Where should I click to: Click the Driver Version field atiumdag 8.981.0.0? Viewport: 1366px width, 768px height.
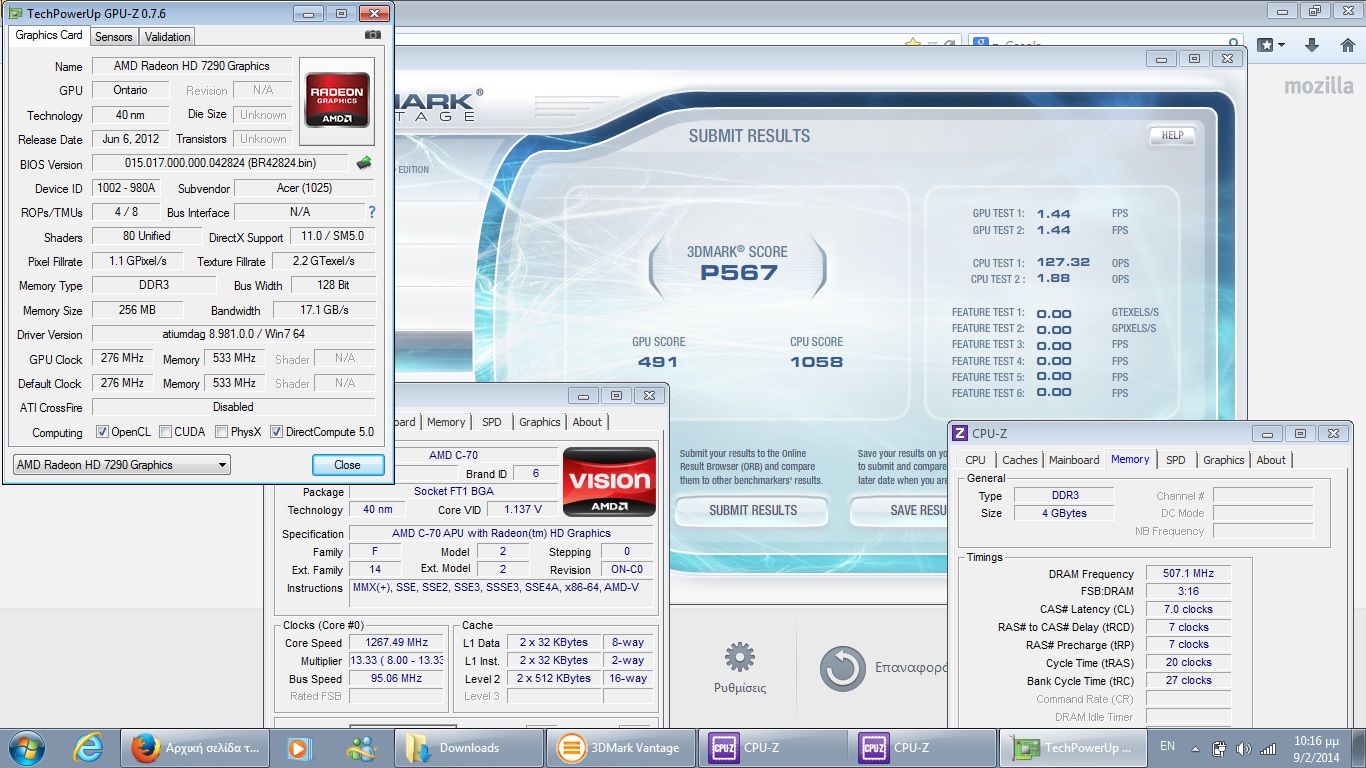point(234,334)
